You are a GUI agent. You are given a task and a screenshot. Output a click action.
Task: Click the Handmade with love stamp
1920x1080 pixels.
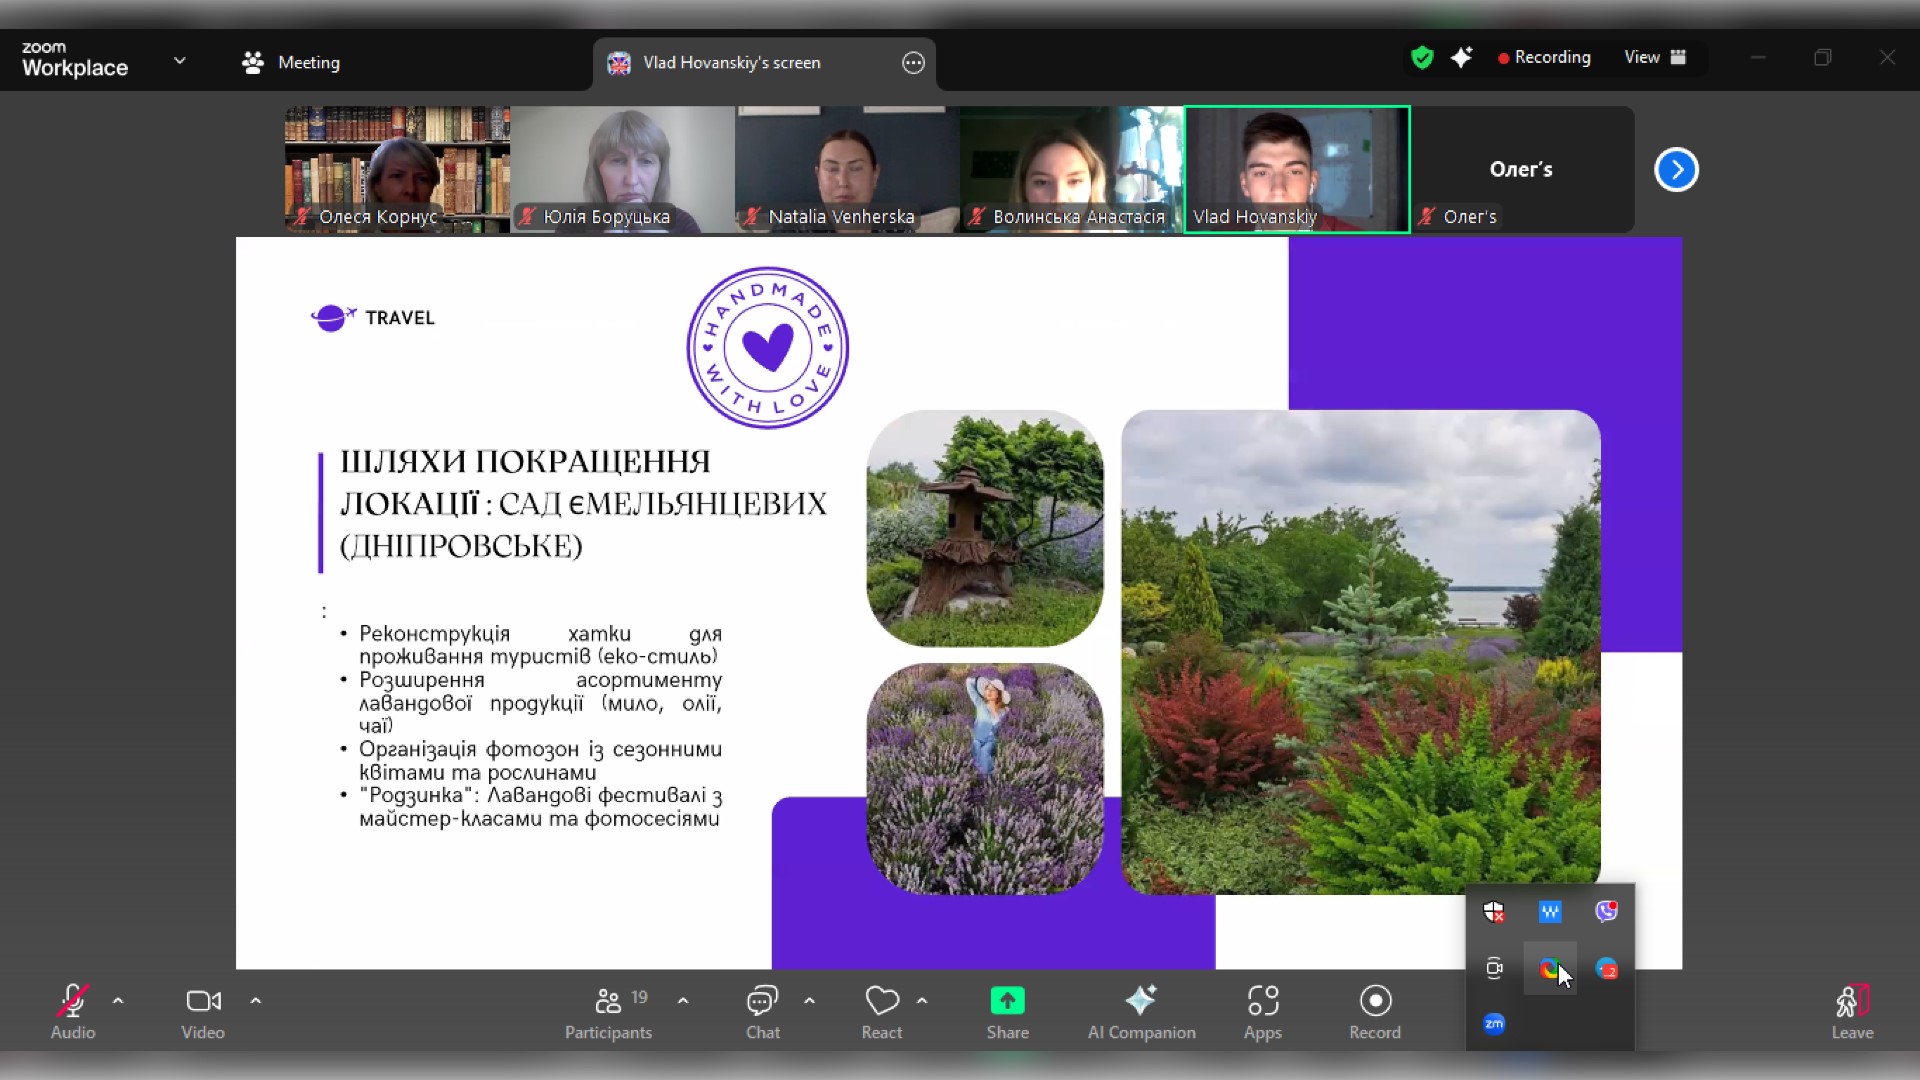coord(768,347)
